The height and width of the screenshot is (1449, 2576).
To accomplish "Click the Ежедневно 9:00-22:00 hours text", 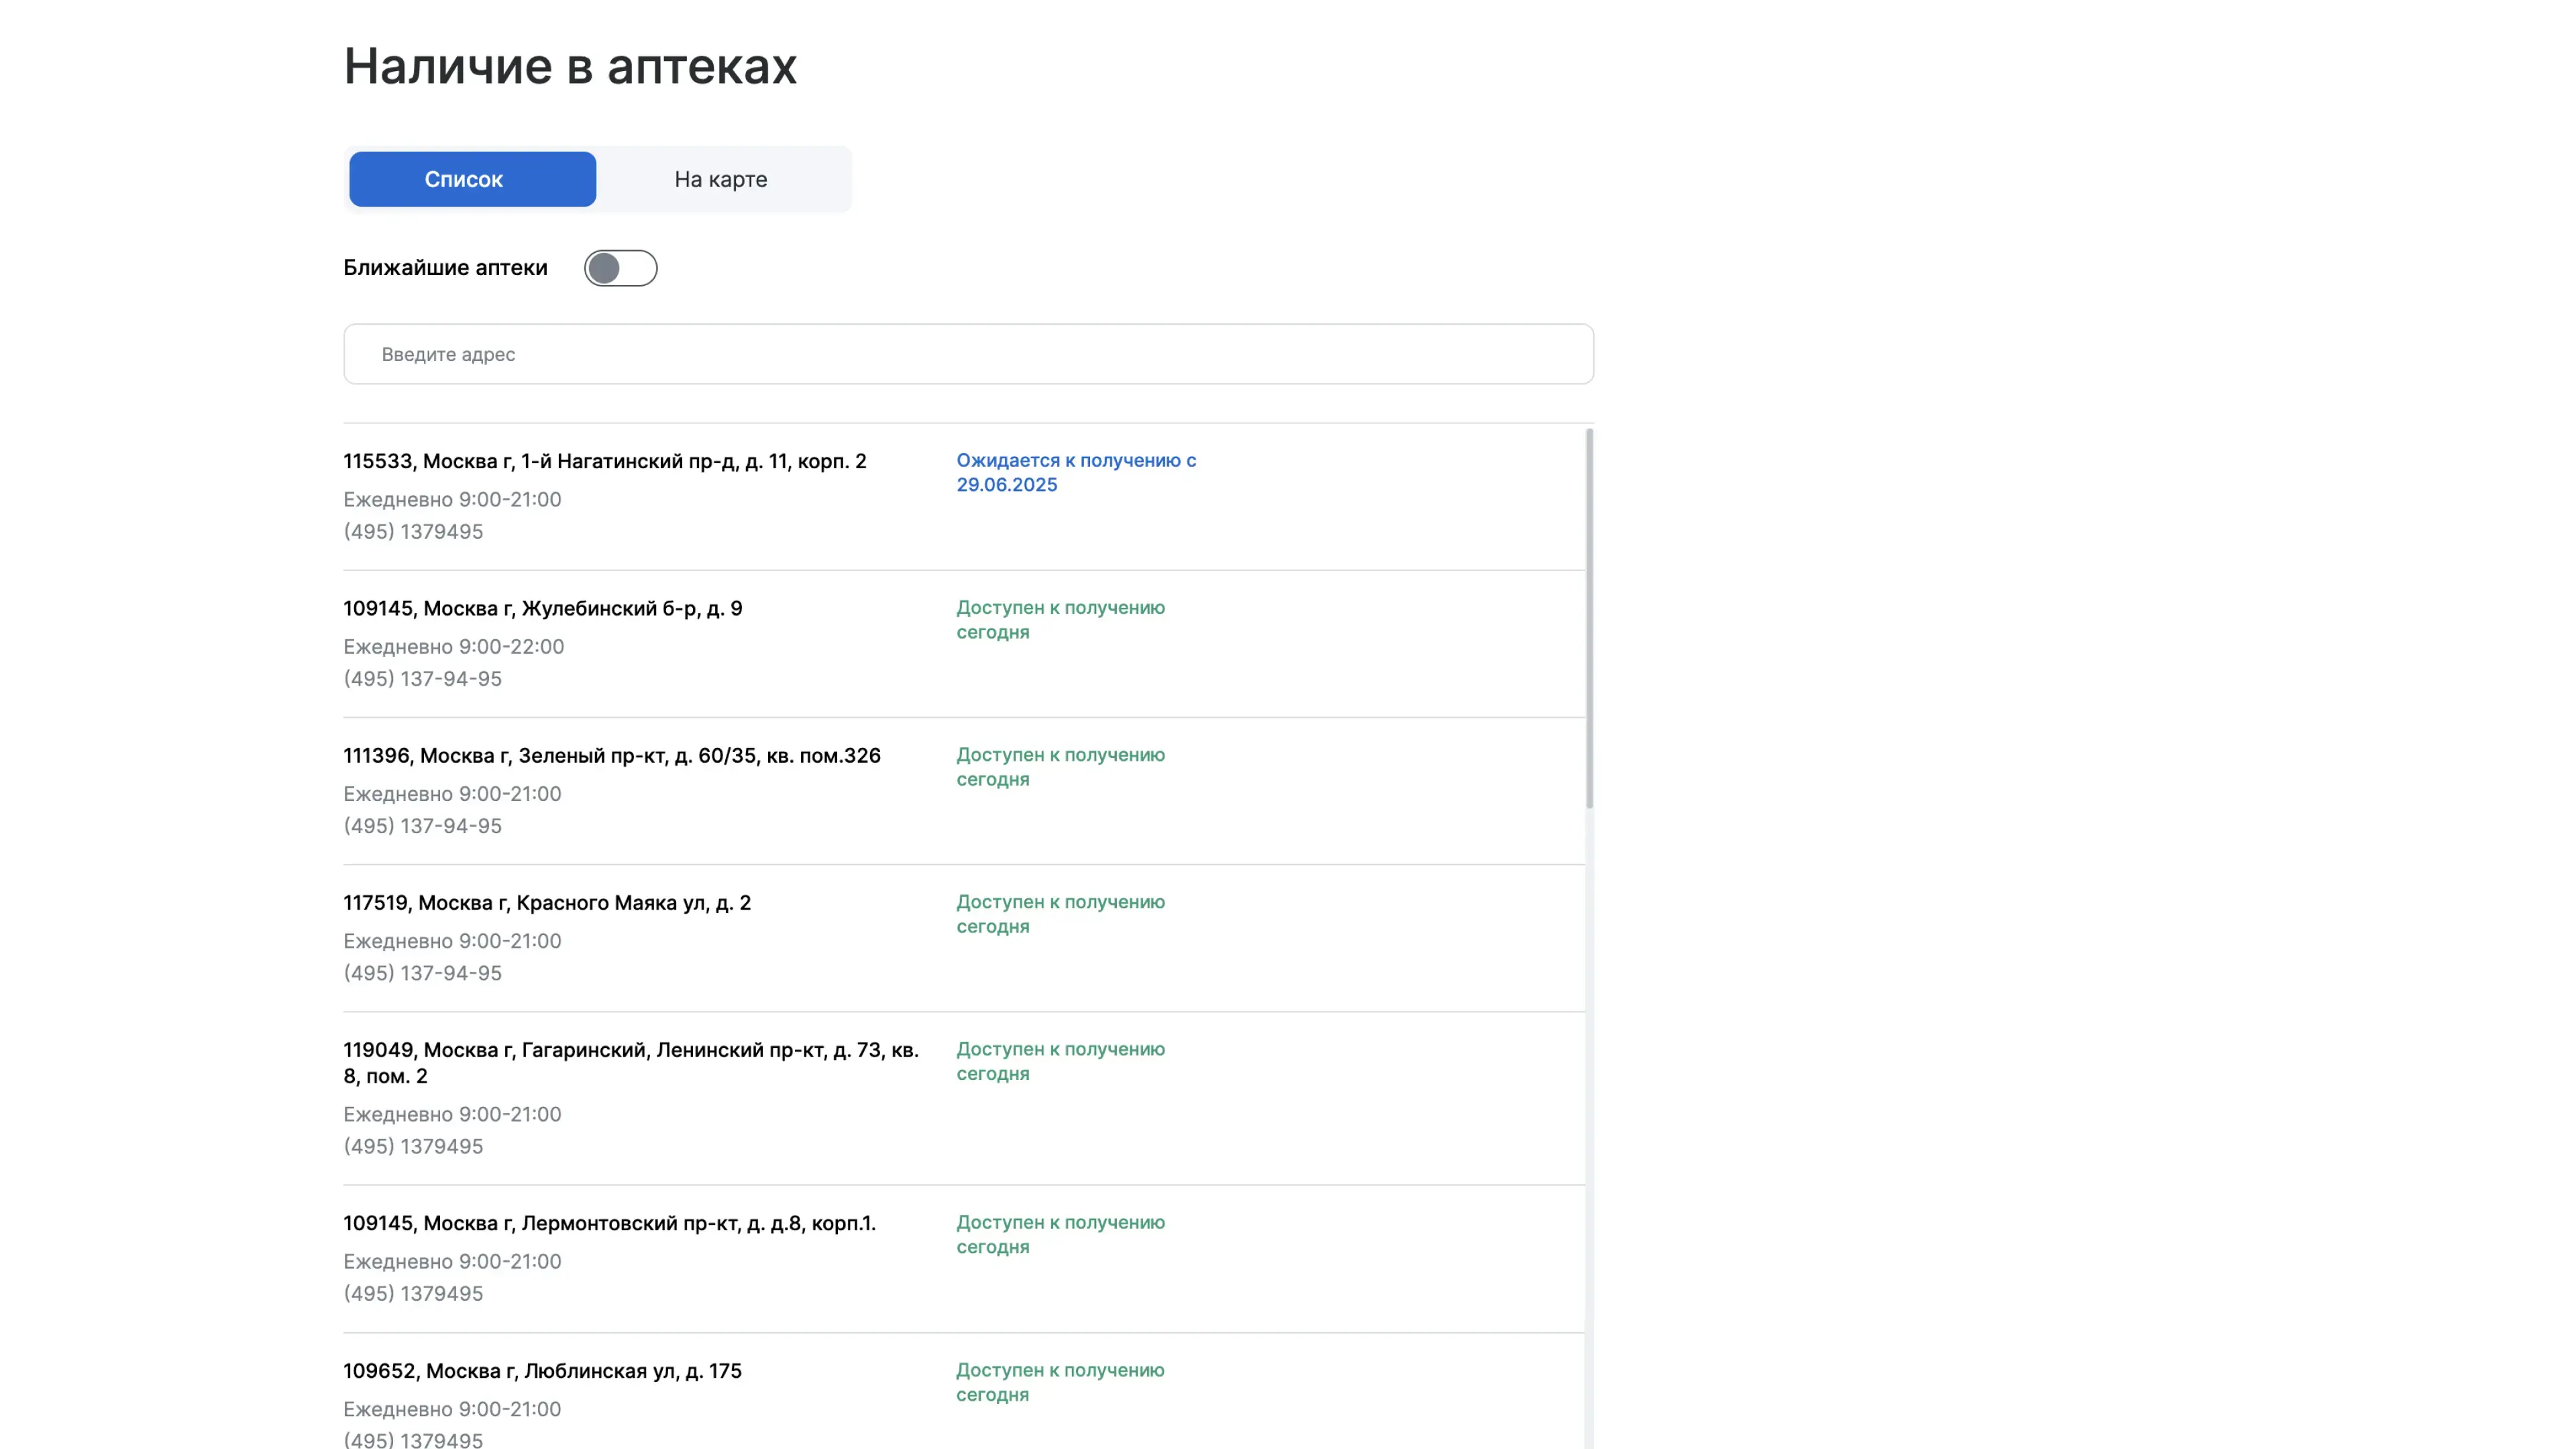I will (453, 646).
